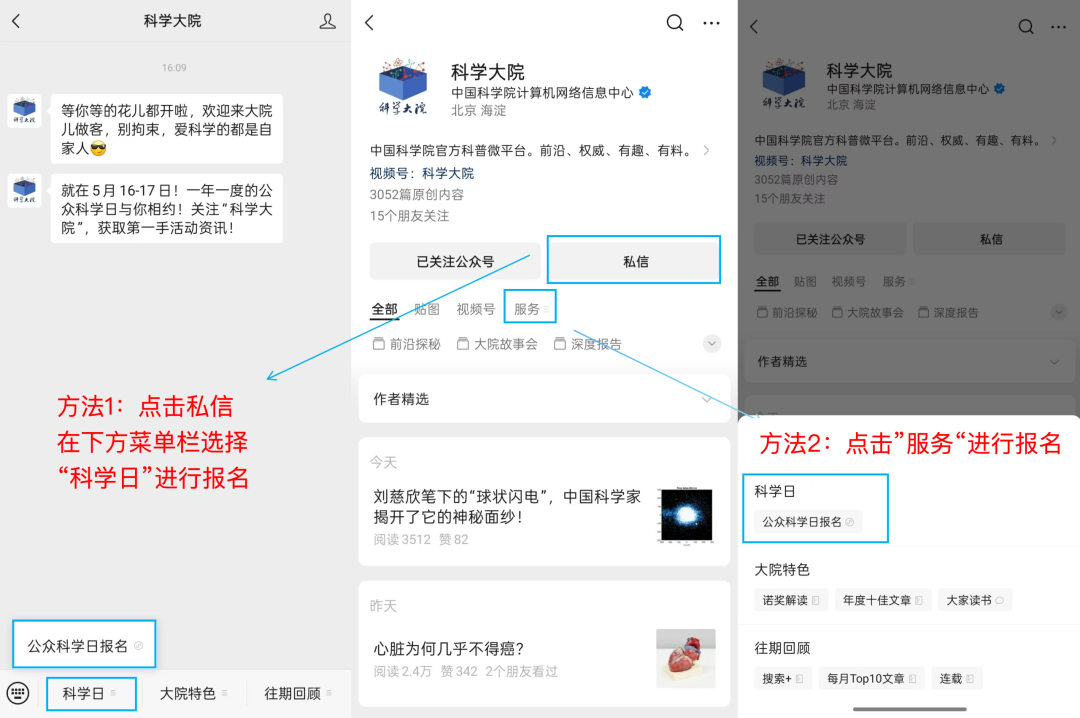1080x718 pixels.
Task: Switch to the 视频号 tab on the middle screen
Action: 475,309
